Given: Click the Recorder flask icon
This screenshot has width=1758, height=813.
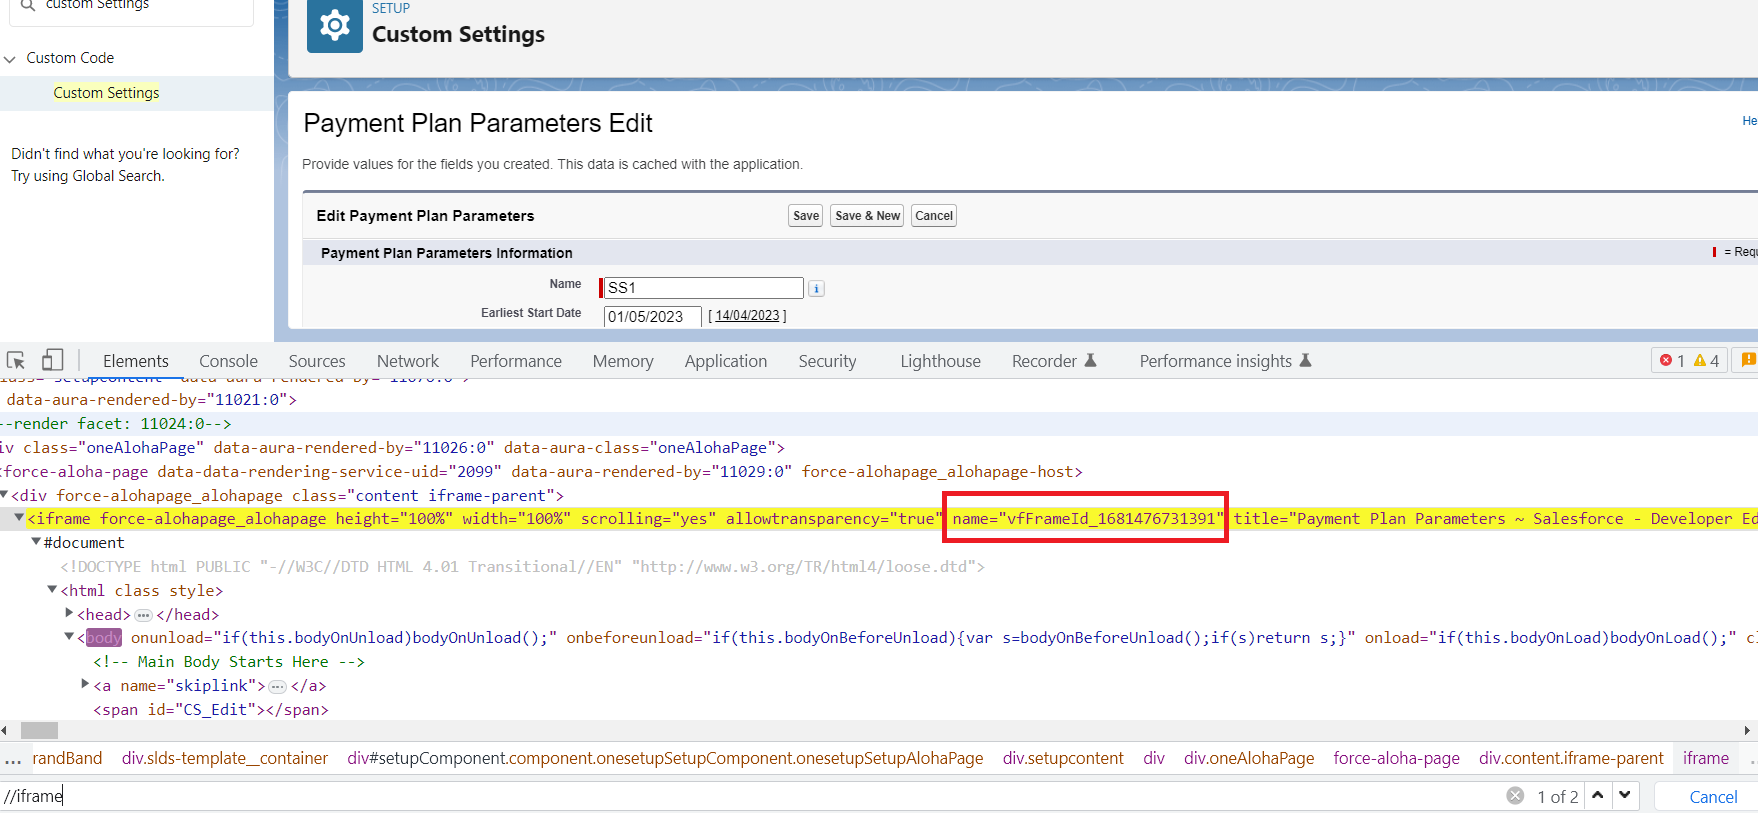Looking at the screenshot, I should coord(1091,360).
